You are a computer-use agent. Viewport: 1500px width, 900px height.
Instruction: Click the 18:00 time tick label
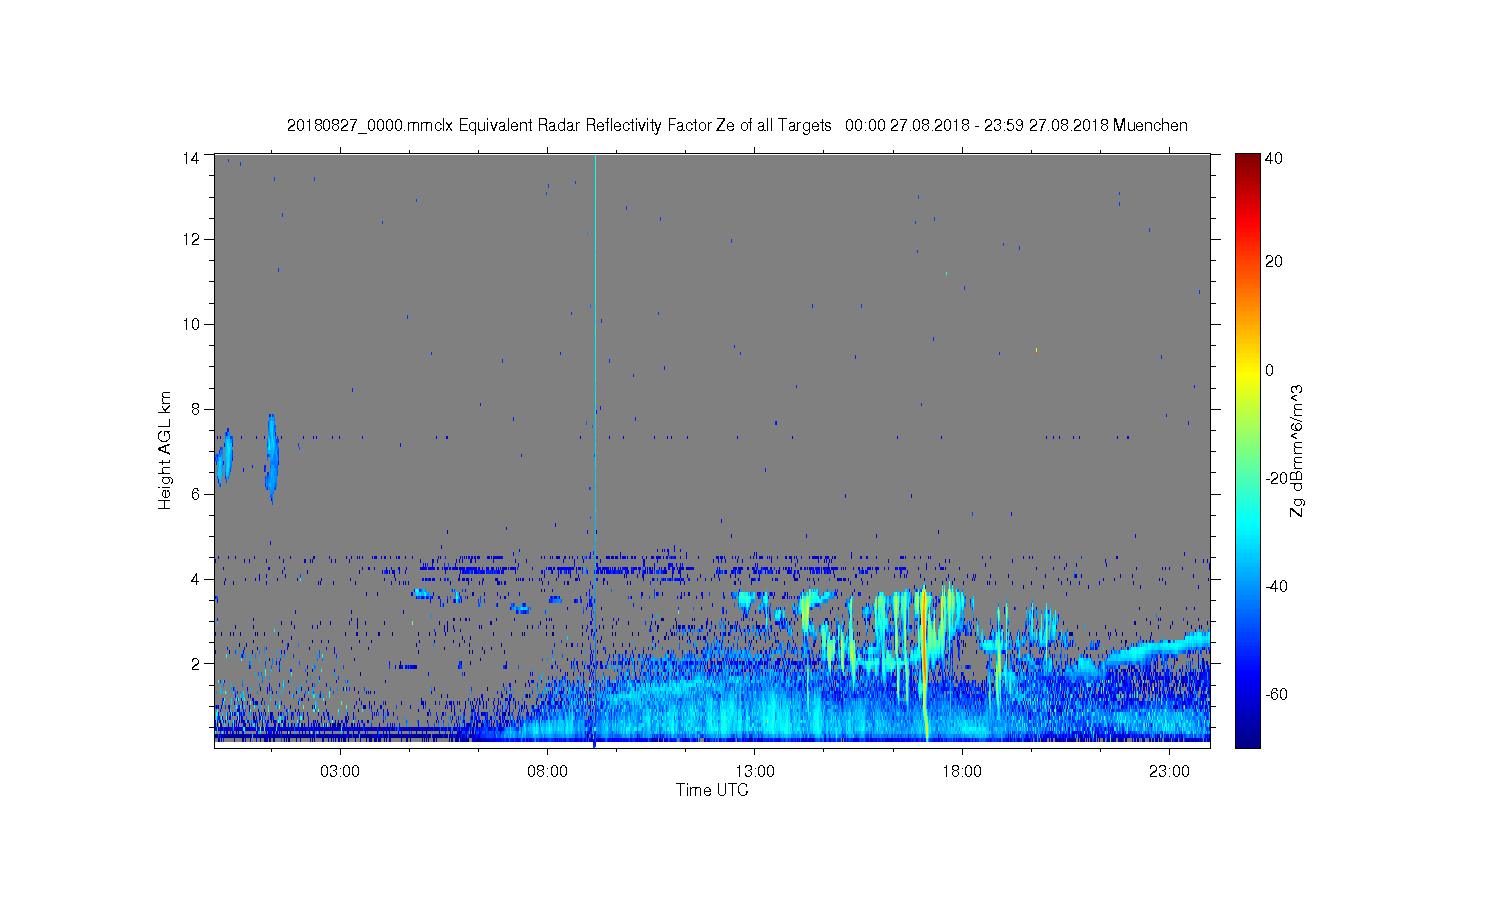coord(962,771)
